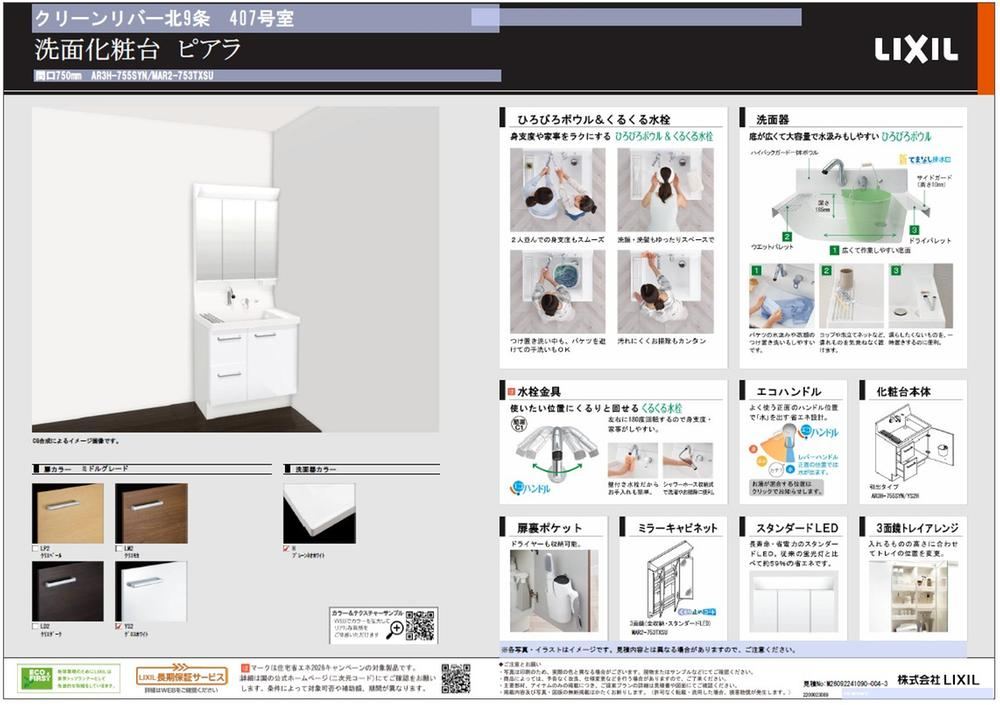Click the 3面鏡トレイアレンジ shelf photo
The height and width of the screenshot is (705, 1000).
[908, 596]
